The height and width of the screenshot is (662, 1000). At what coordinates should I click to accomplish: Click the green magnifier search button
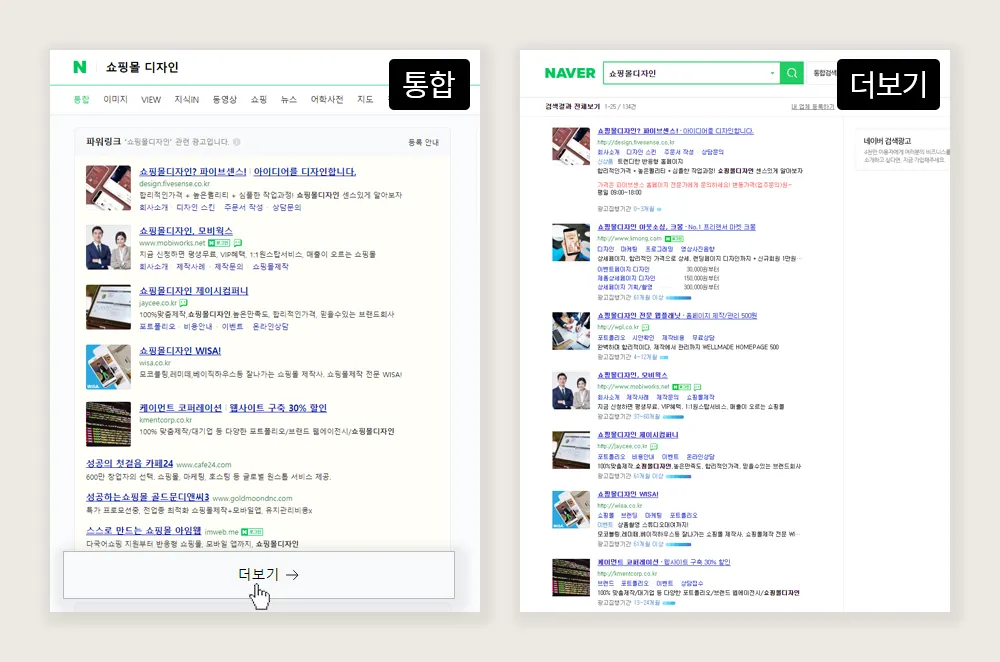pyautogui.click(x=792, y=73)
